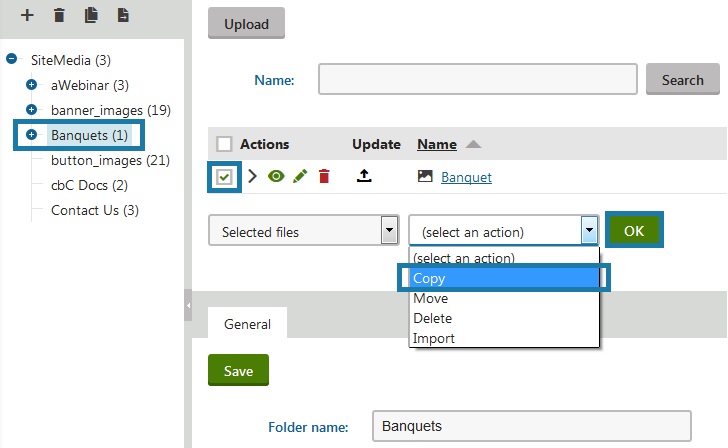The height and width of the screenshot is (448, 728).
Task: Click the green eye view icon for Banquet
Action: (276, 177)
